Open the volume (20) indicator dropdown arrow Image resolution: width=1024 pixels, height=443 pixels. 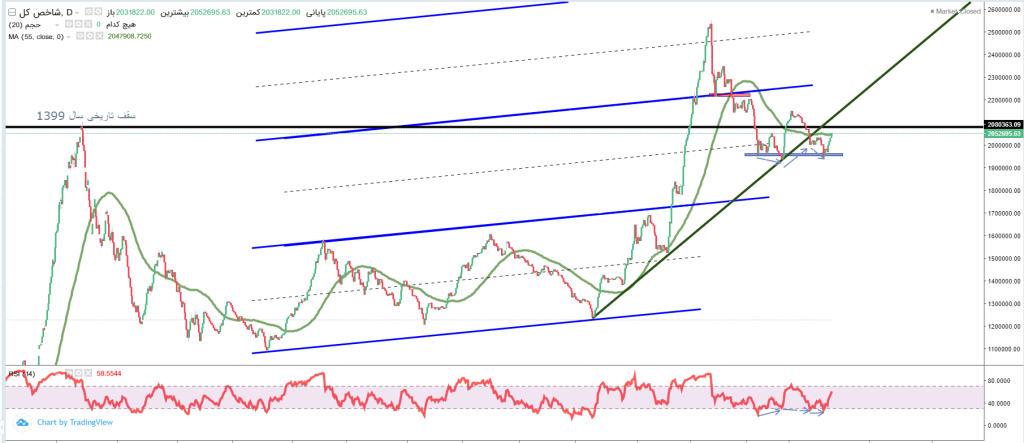pyautogui.click(x=57, y=25)
